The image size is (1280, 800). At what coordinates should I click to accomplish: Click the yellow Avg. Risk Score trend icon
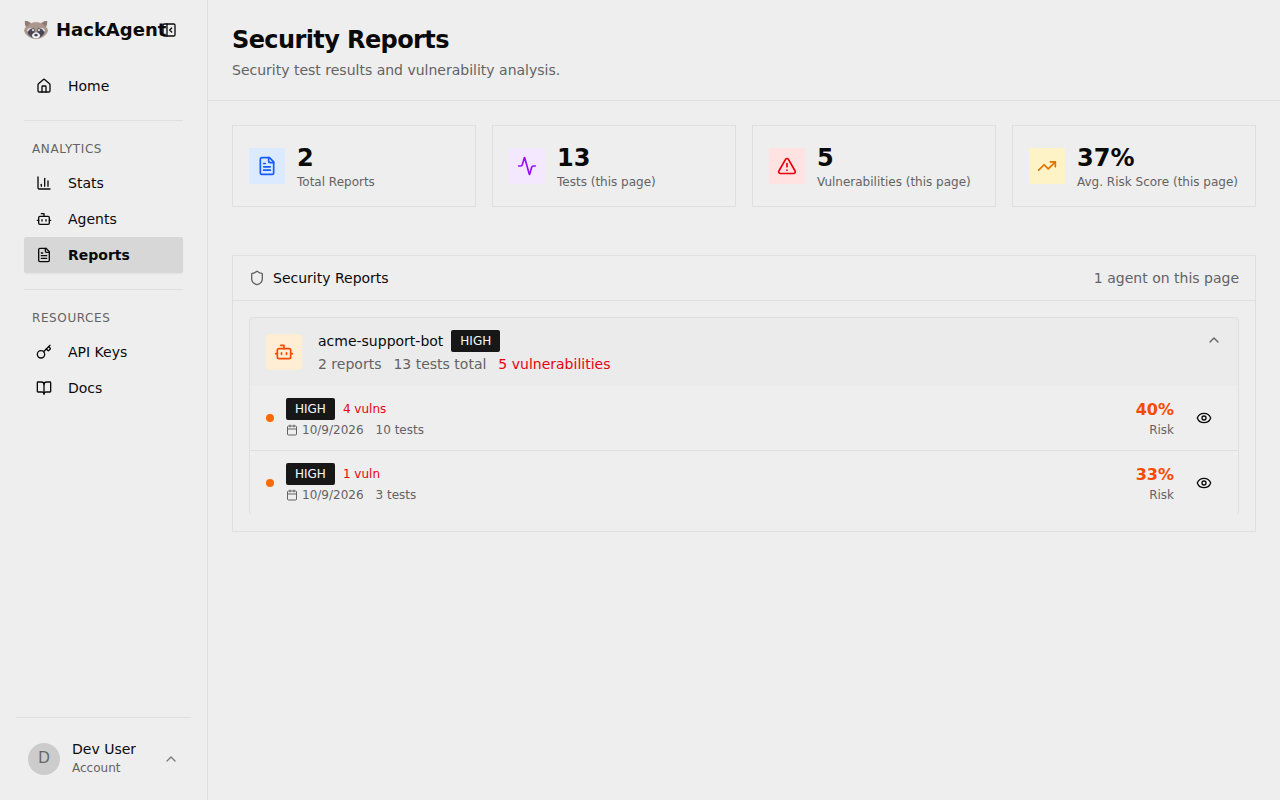(1047, 166)
